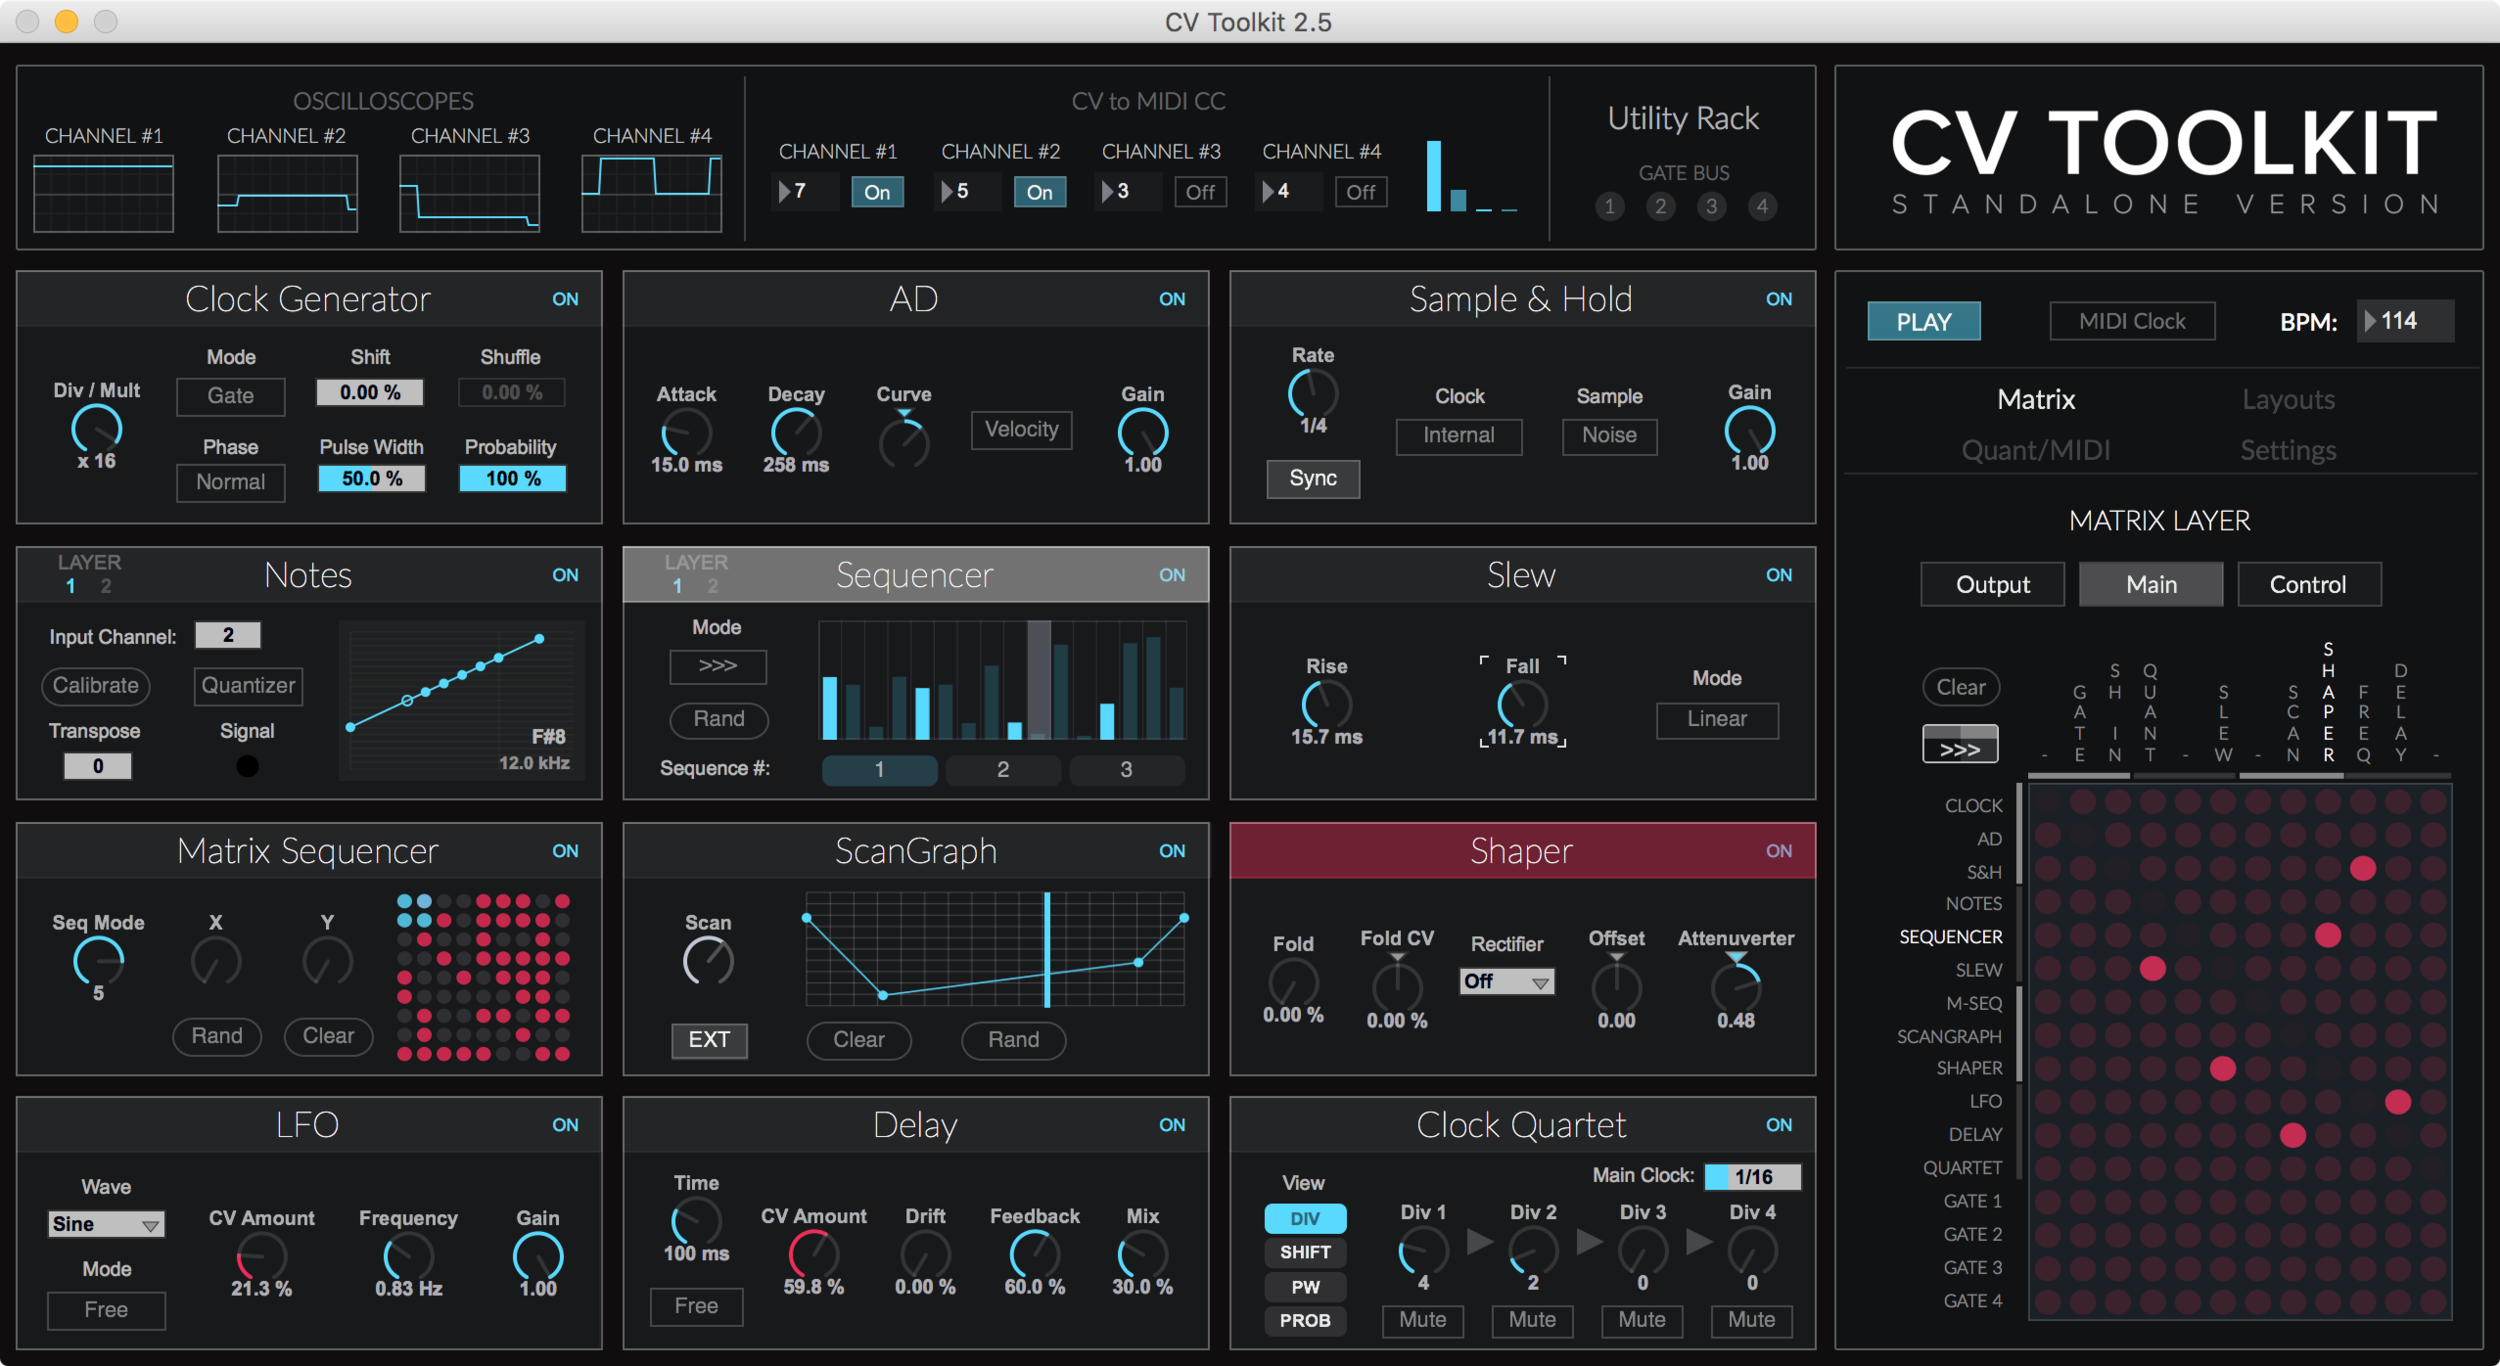The width and height of the screenshot is (2500, 1366).
Task: Open the Clock Generator Mode Gate selector
Action: pyautogui.click(x=230, y=396)
